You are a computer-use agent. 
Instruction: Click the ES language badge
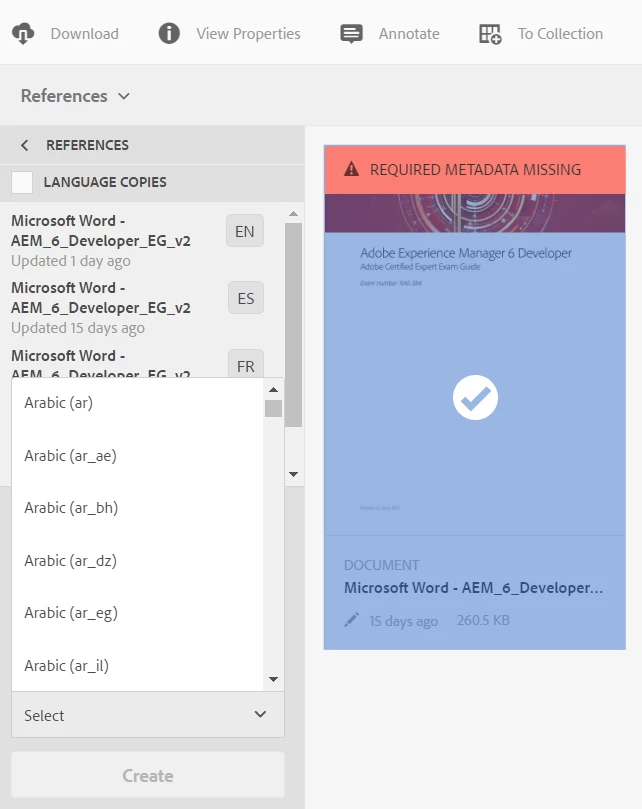[x=246, y=298]
